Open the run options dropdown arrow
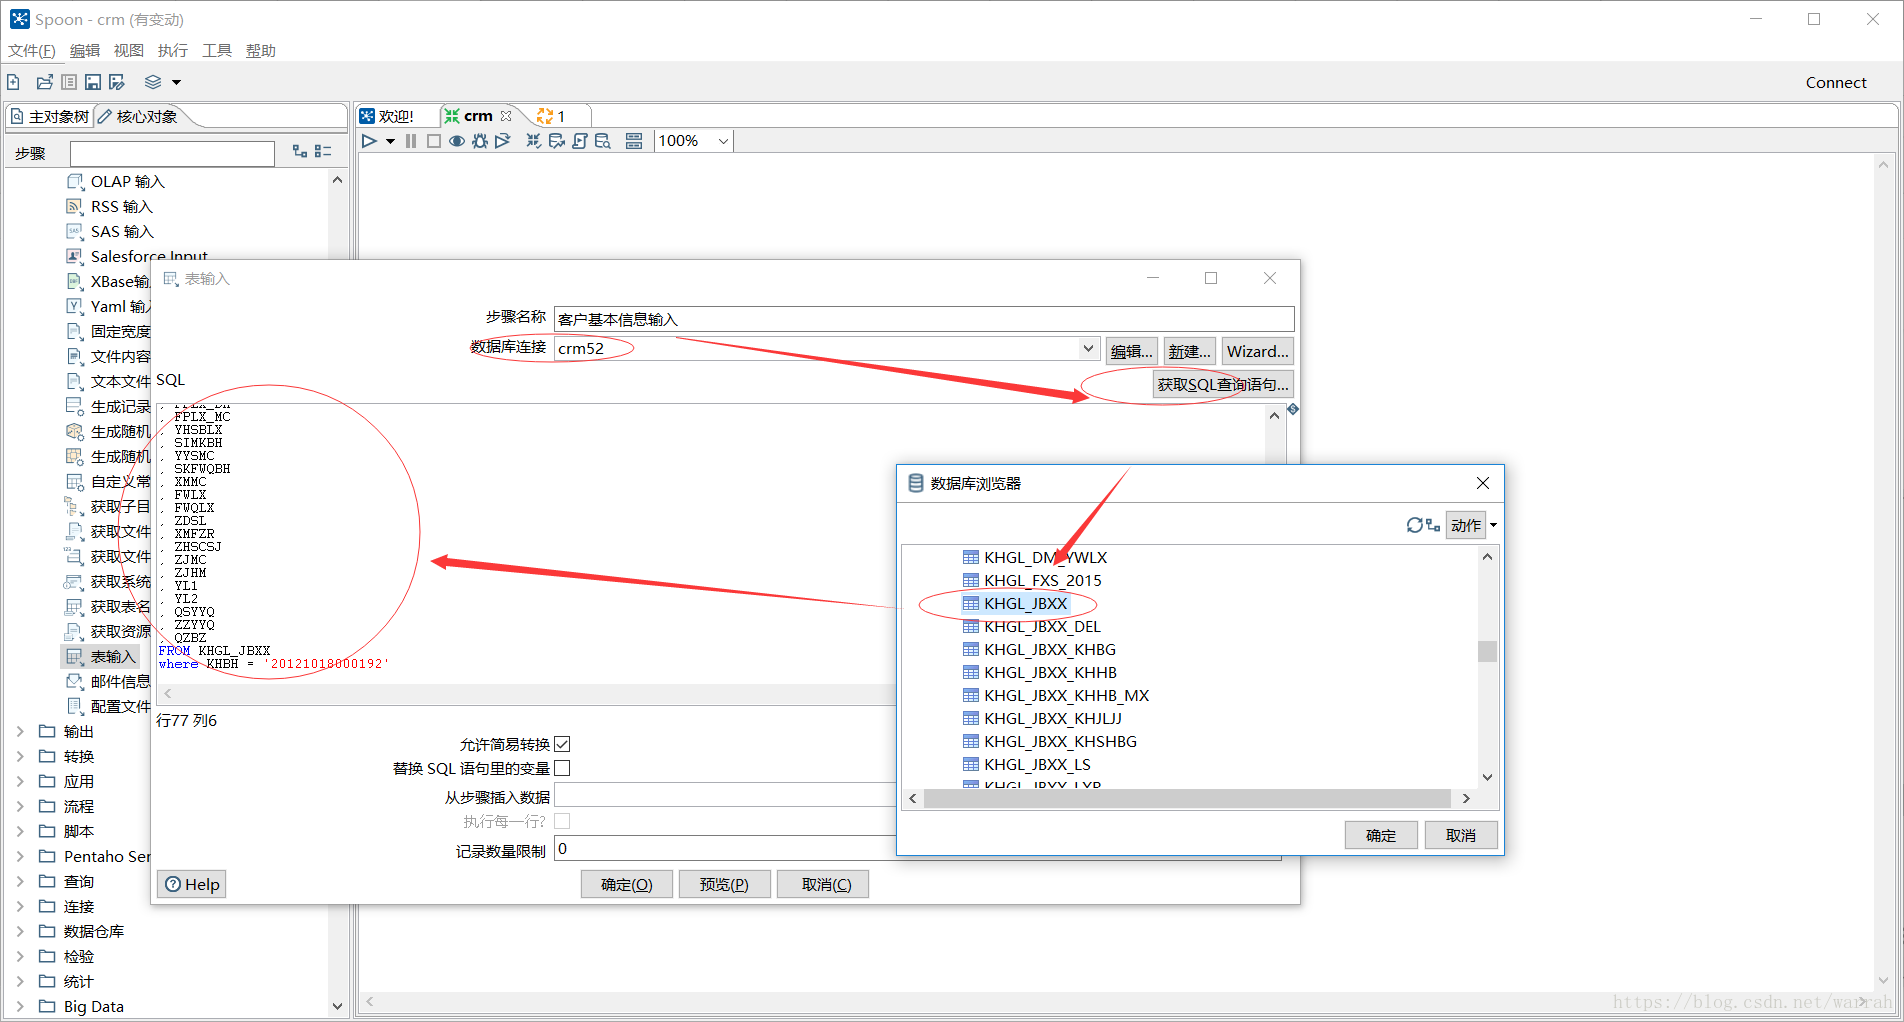This screenshot has width=1904, height=1022. tap(390, 141)
